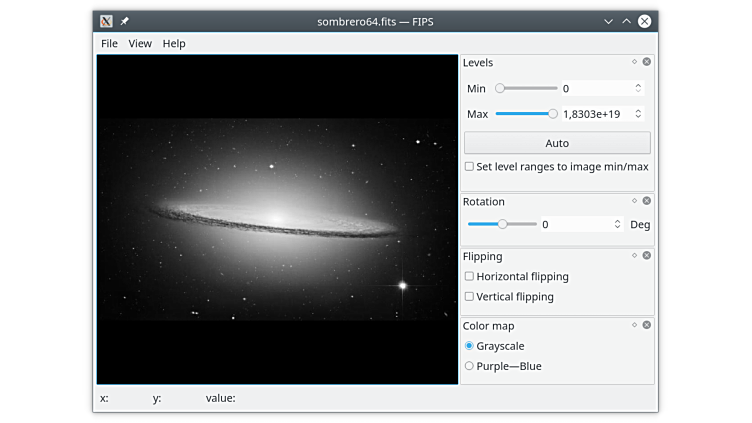This screenshot has width=752, height=423.
Task: Enable Set level ranges to image min/max
Action: tap(470, 167)
